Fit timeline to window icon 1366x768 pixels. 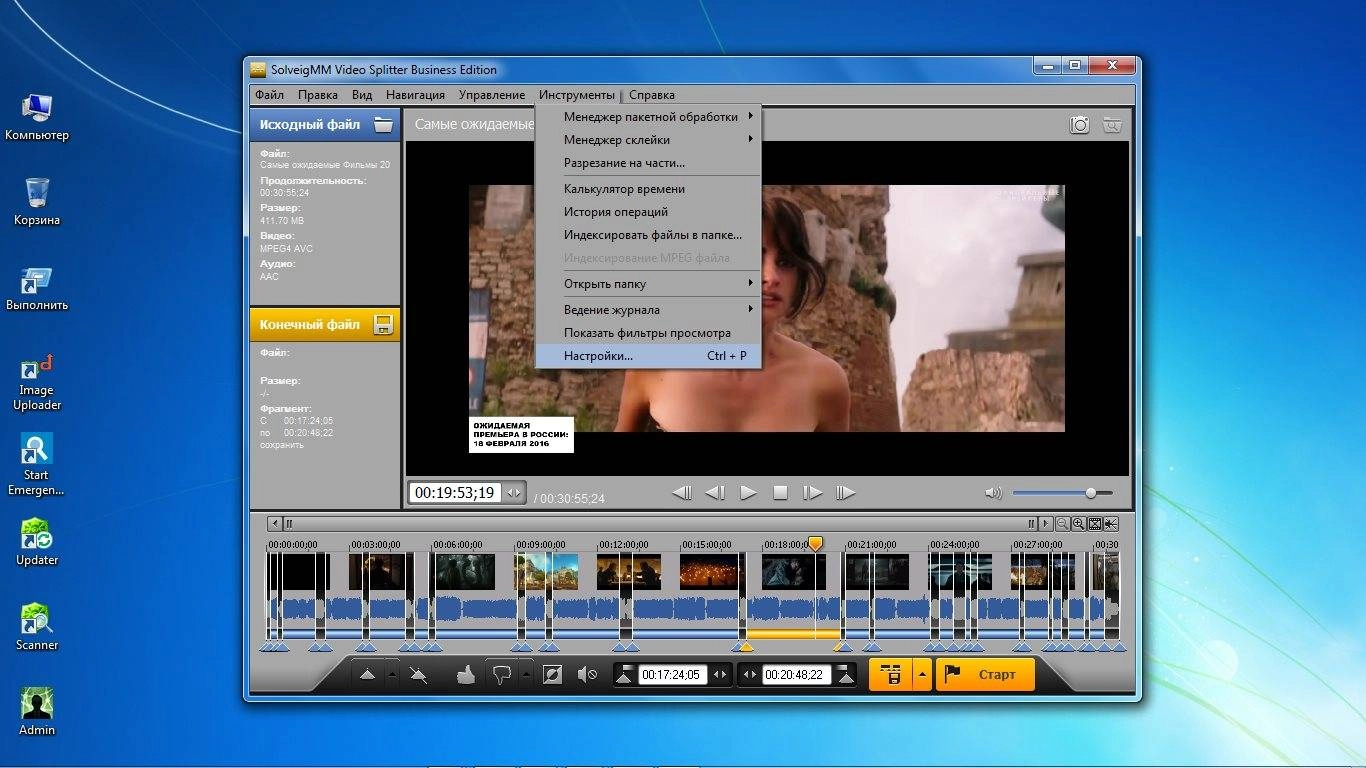click(x=1095, y=523)
